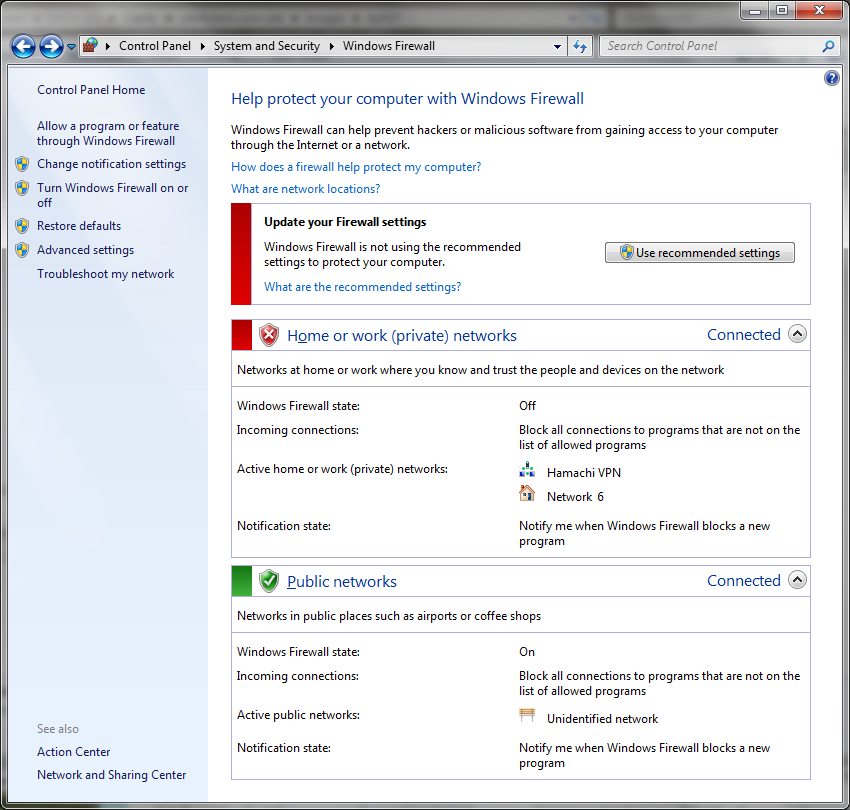Open Allow a program or feature link
Image resolution: width=850 pixels, height=810 pixels.
click(108, 133)
